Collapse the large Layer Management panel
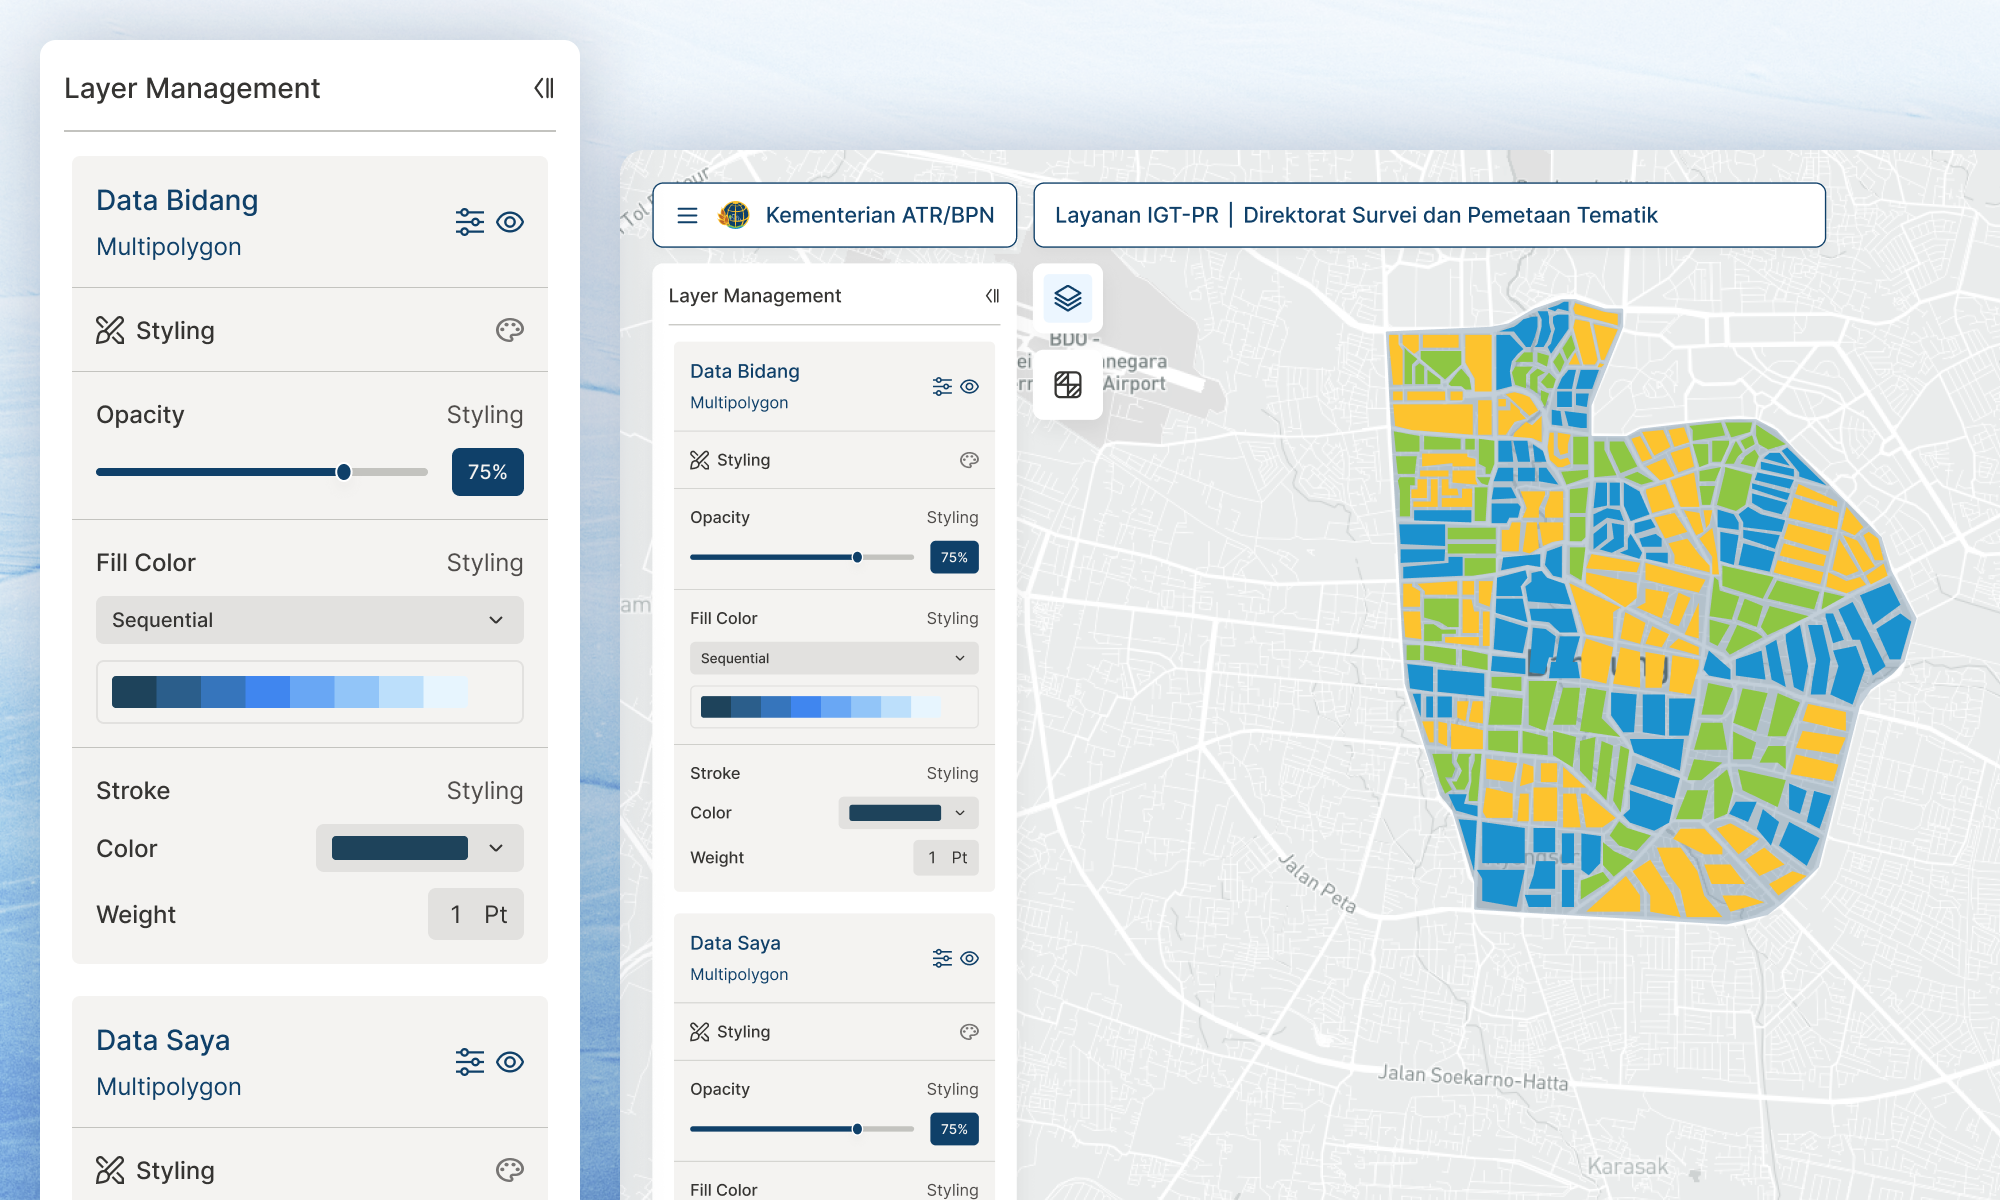This screenshot has width=2000, height=1200. (544, 88)
